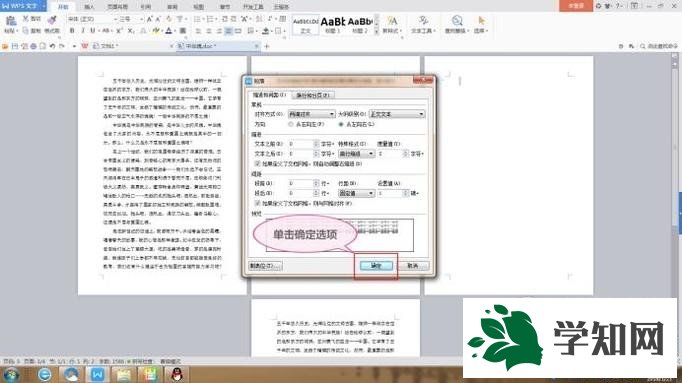Toggle Bold formatting
This screenshot has width=682, height=383.
coord(72,30)
